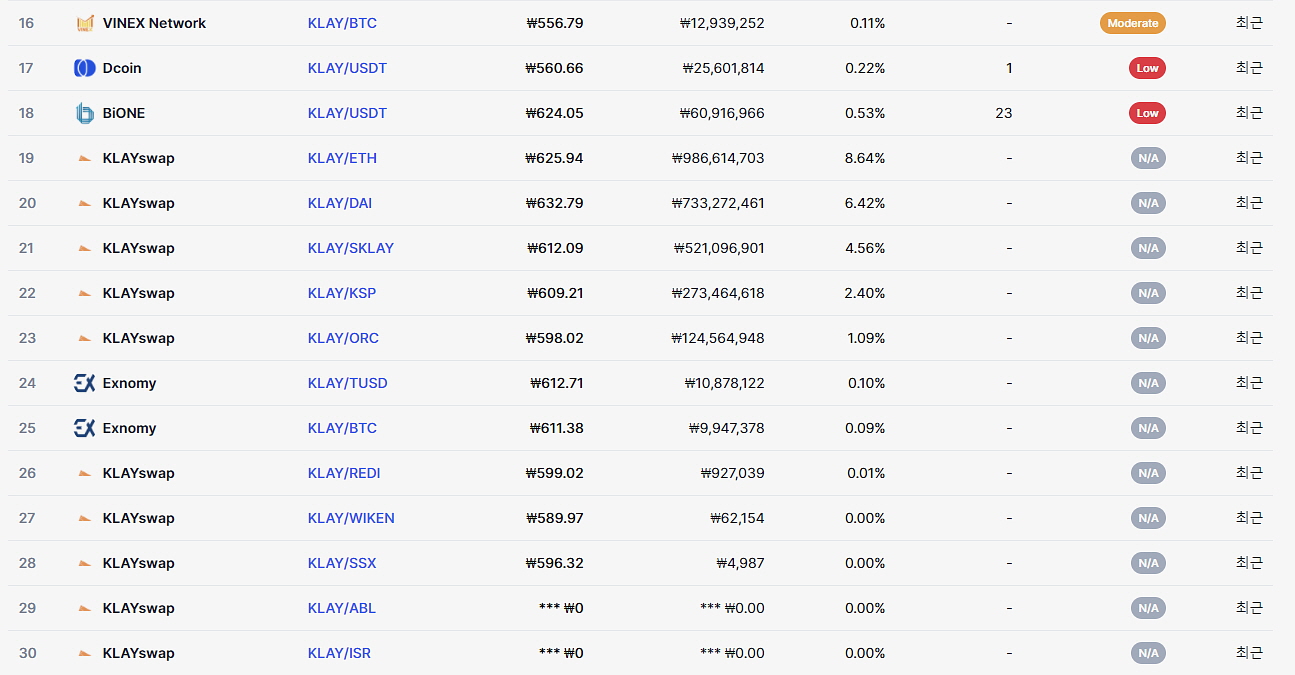Click KLAYswap icon in row 21

[85, 248]
